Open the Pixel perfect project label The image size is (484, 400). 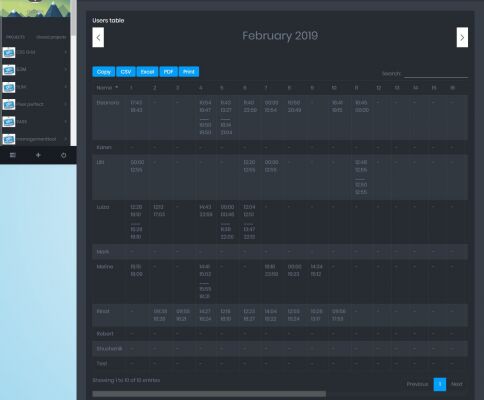pos(30,104)
